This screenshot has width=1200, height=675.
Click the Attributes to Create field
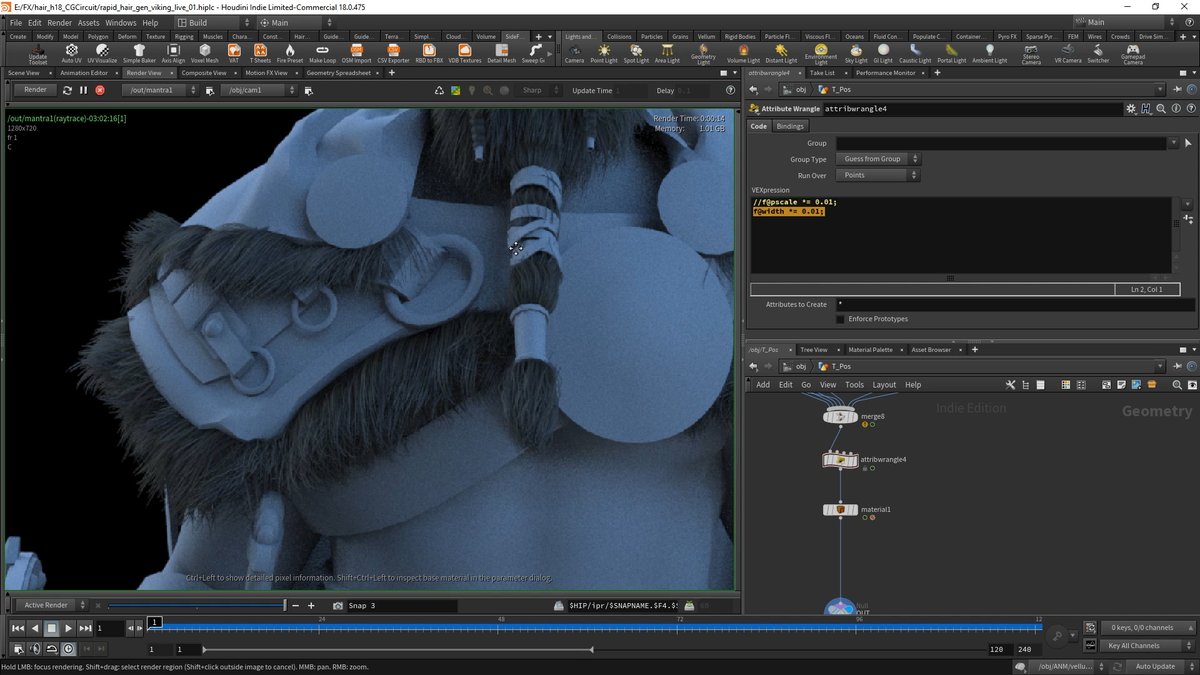click(1014, 304)
